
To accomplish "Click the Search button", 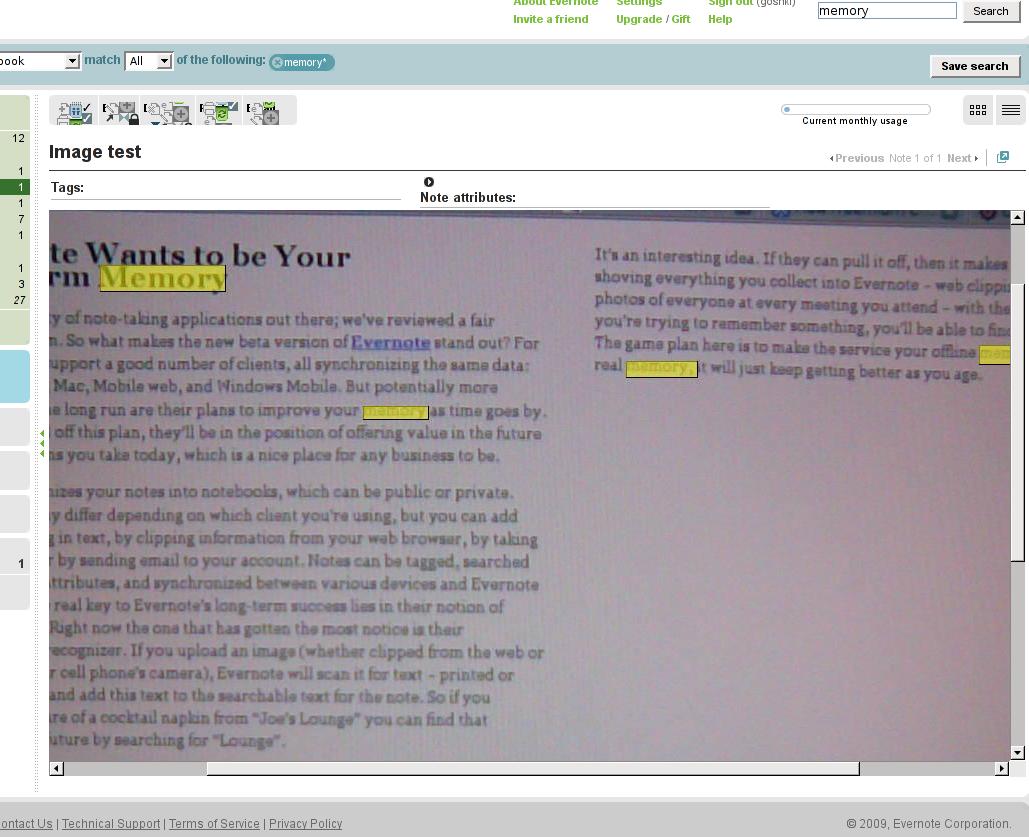I will 990,11.
